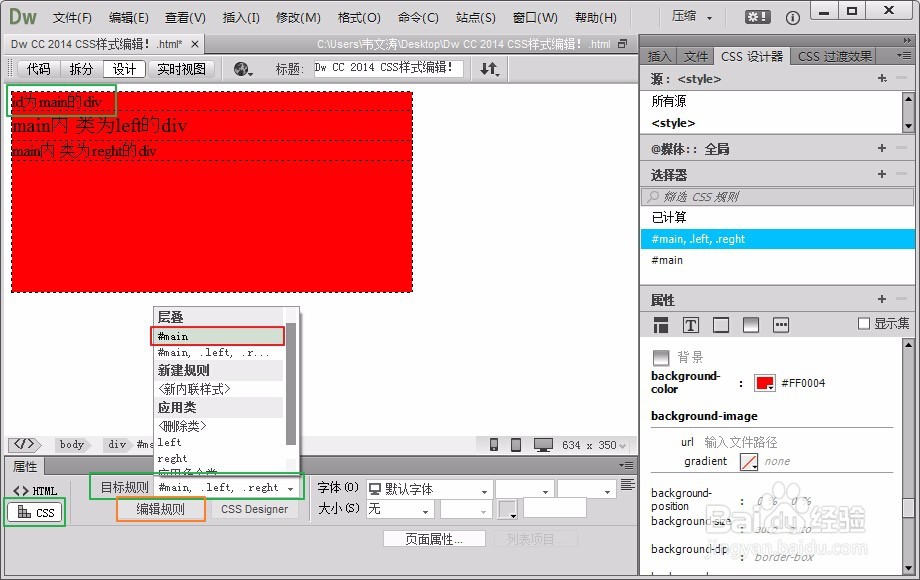Image resolution: width=920 pixels, height=580 pixels.
Task: Click the body tag in tag selector
Action: 72,445
